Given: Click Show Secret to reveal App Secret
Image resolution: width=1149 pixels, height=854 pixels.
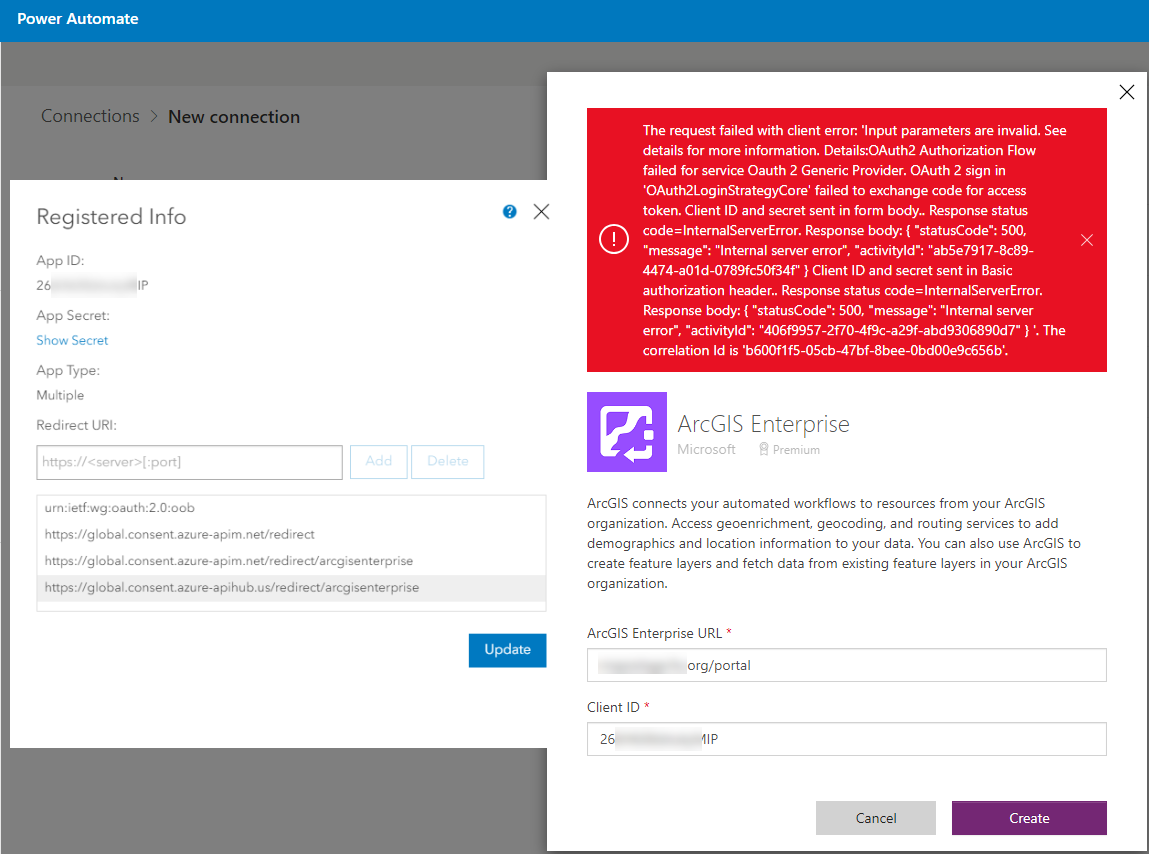Looking at the screenshot, I should pyautogui.click(x=71, y=340).
